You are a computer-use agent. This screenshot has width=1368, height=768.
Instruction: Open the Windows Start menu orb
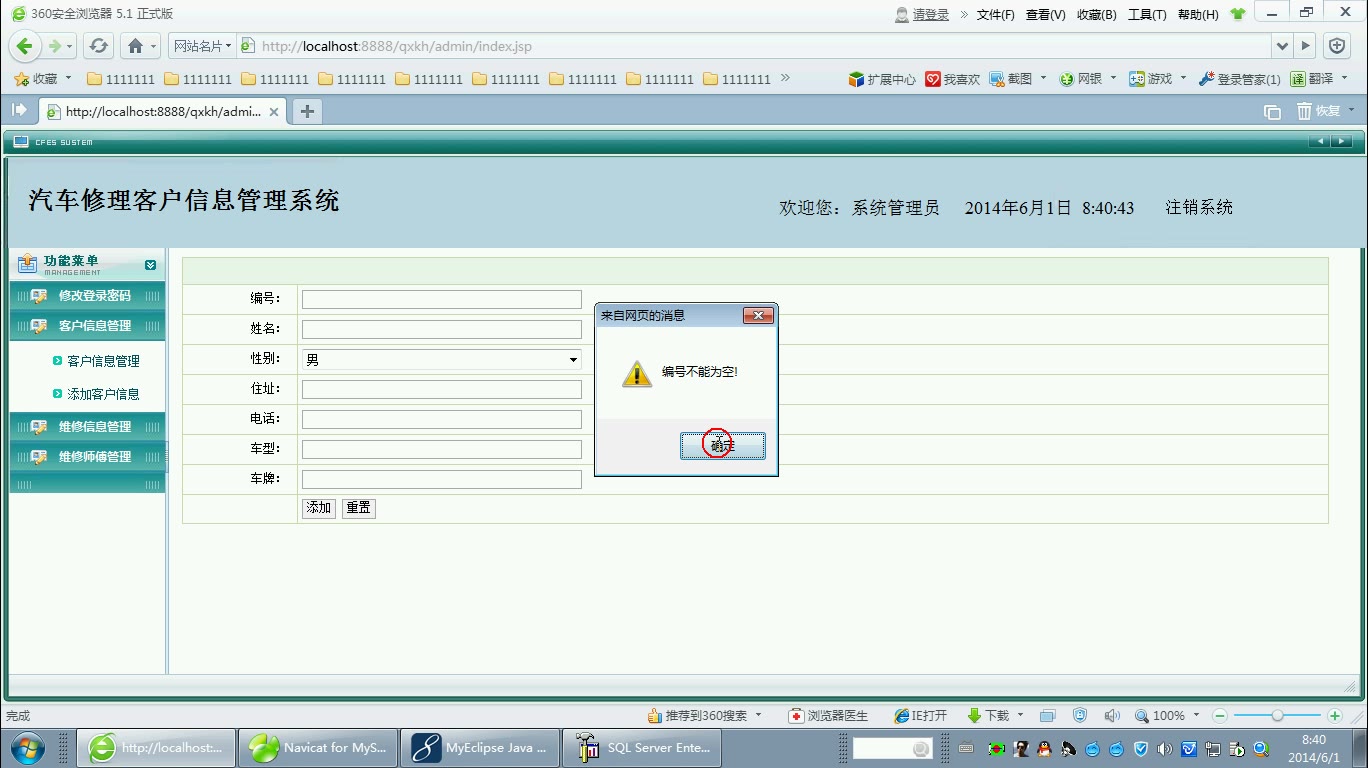click(x=26, y=748)
